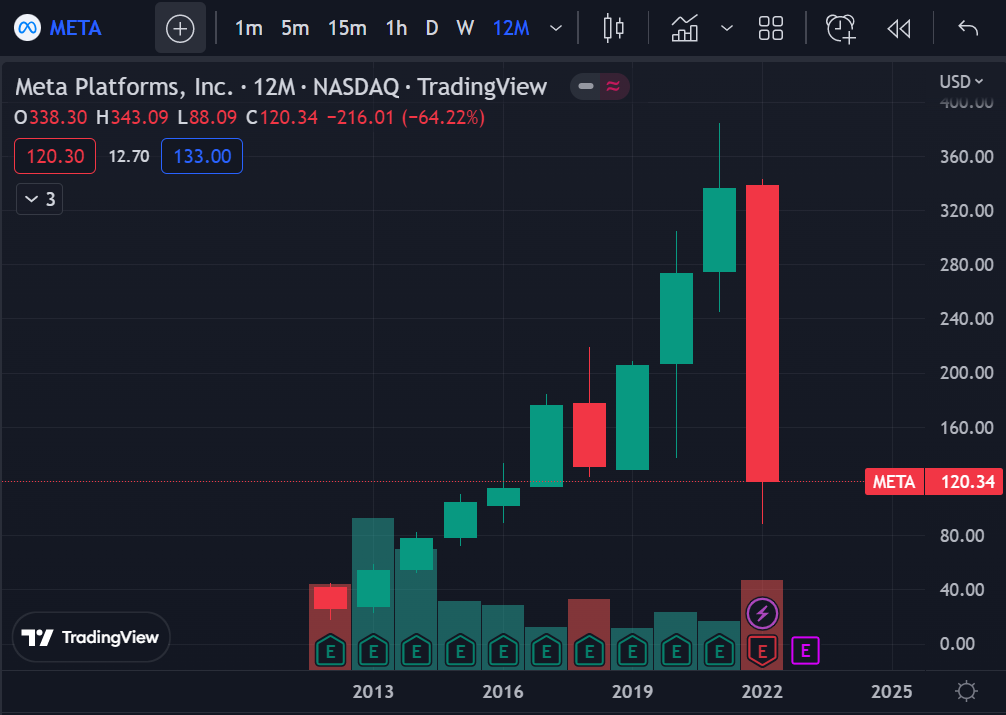Open the purple lightning event marker
1006x715 pixels.
coord(762,614)
